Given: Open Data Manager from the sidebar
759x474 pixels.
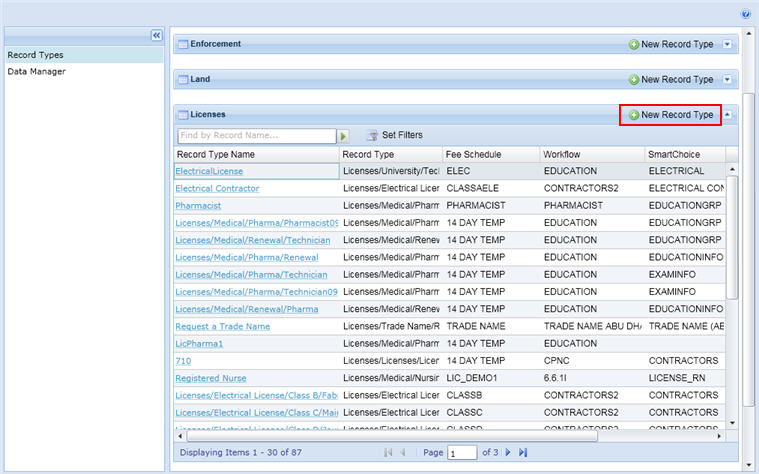Looking at the screenshot, I should pyautogui.click(x=37, y=72).
